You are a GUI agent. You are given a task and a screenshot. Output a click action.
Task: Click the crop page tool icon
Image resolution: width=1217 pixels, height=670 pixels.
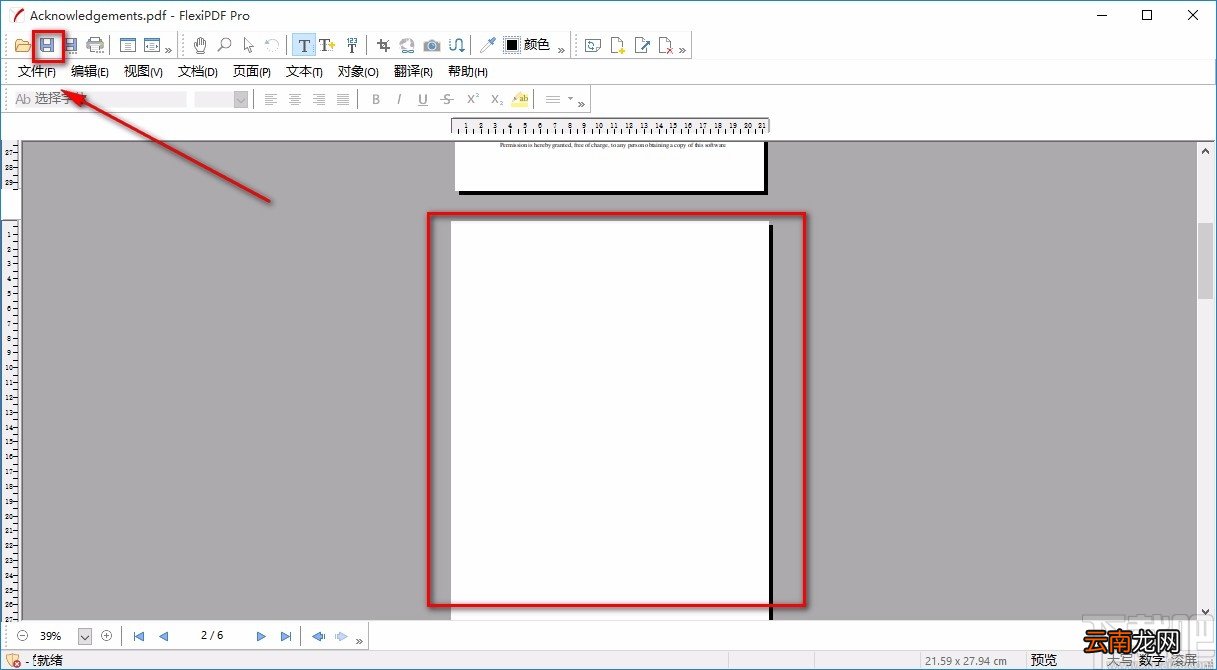point(383,45)
